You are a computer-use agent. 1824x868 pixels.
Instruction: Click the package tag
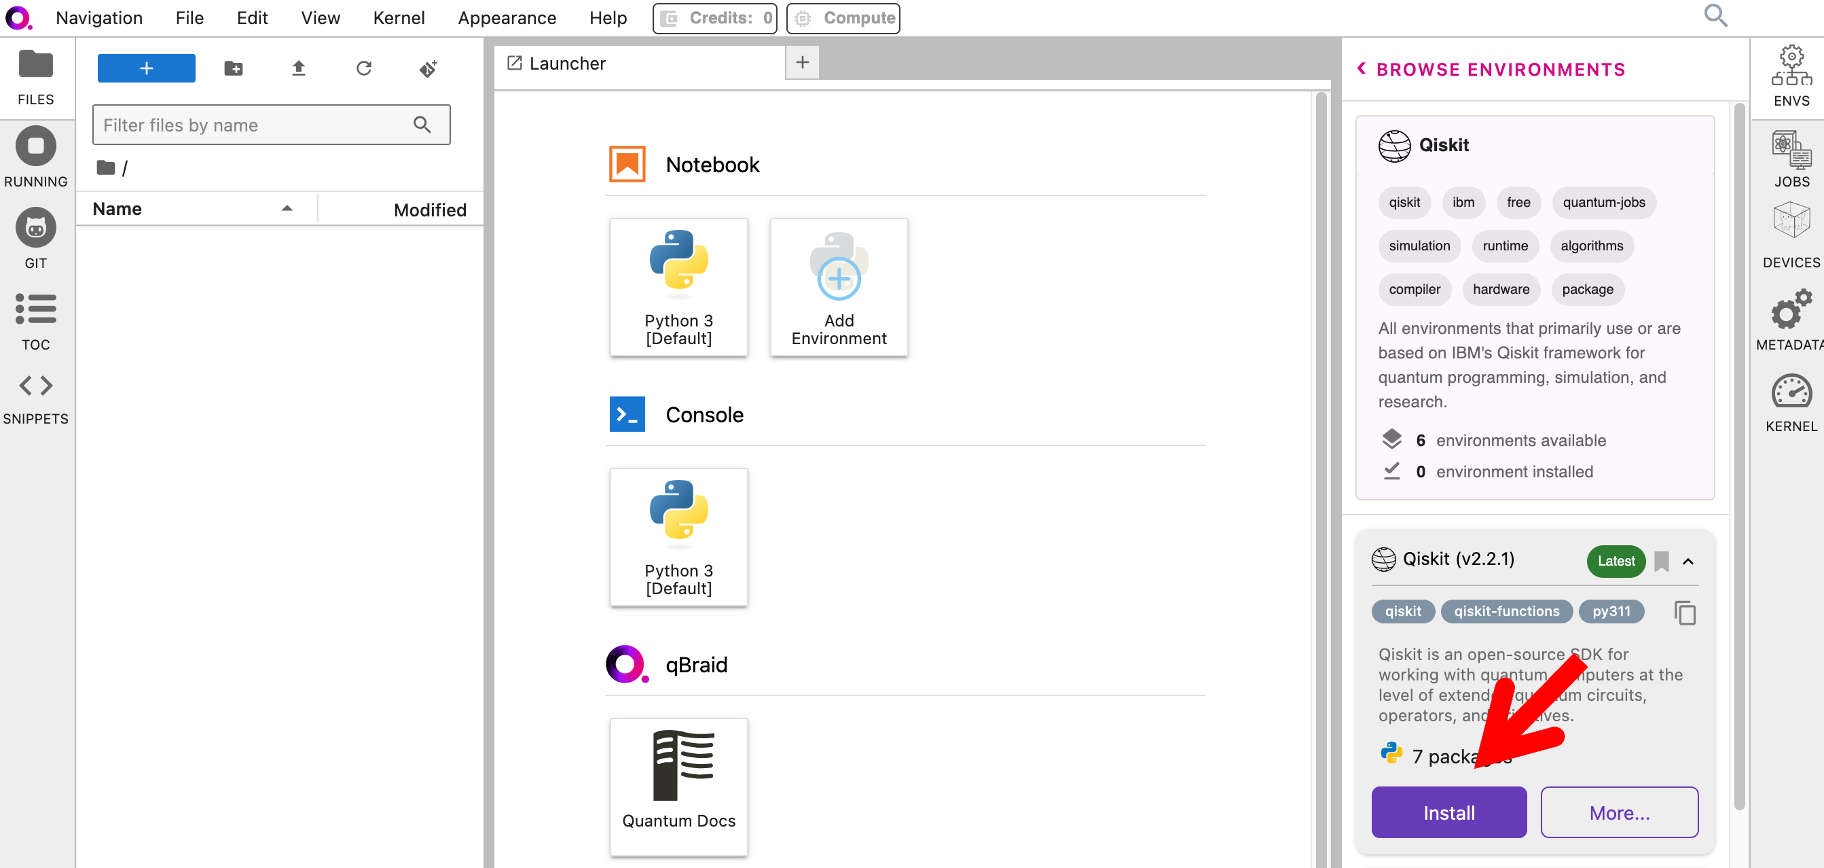(x=1588, y=290)
